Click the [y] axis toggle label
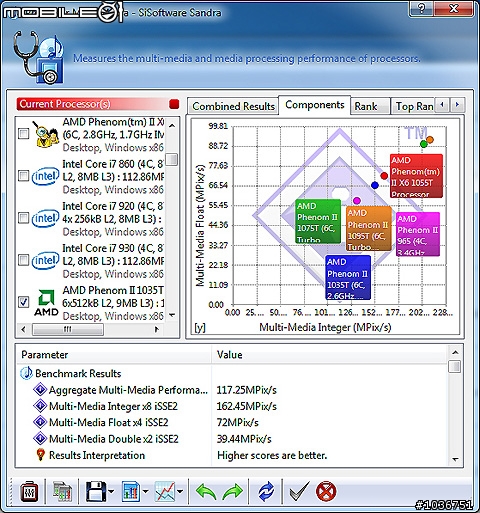480x513 pixels. (x=200, y=328)
